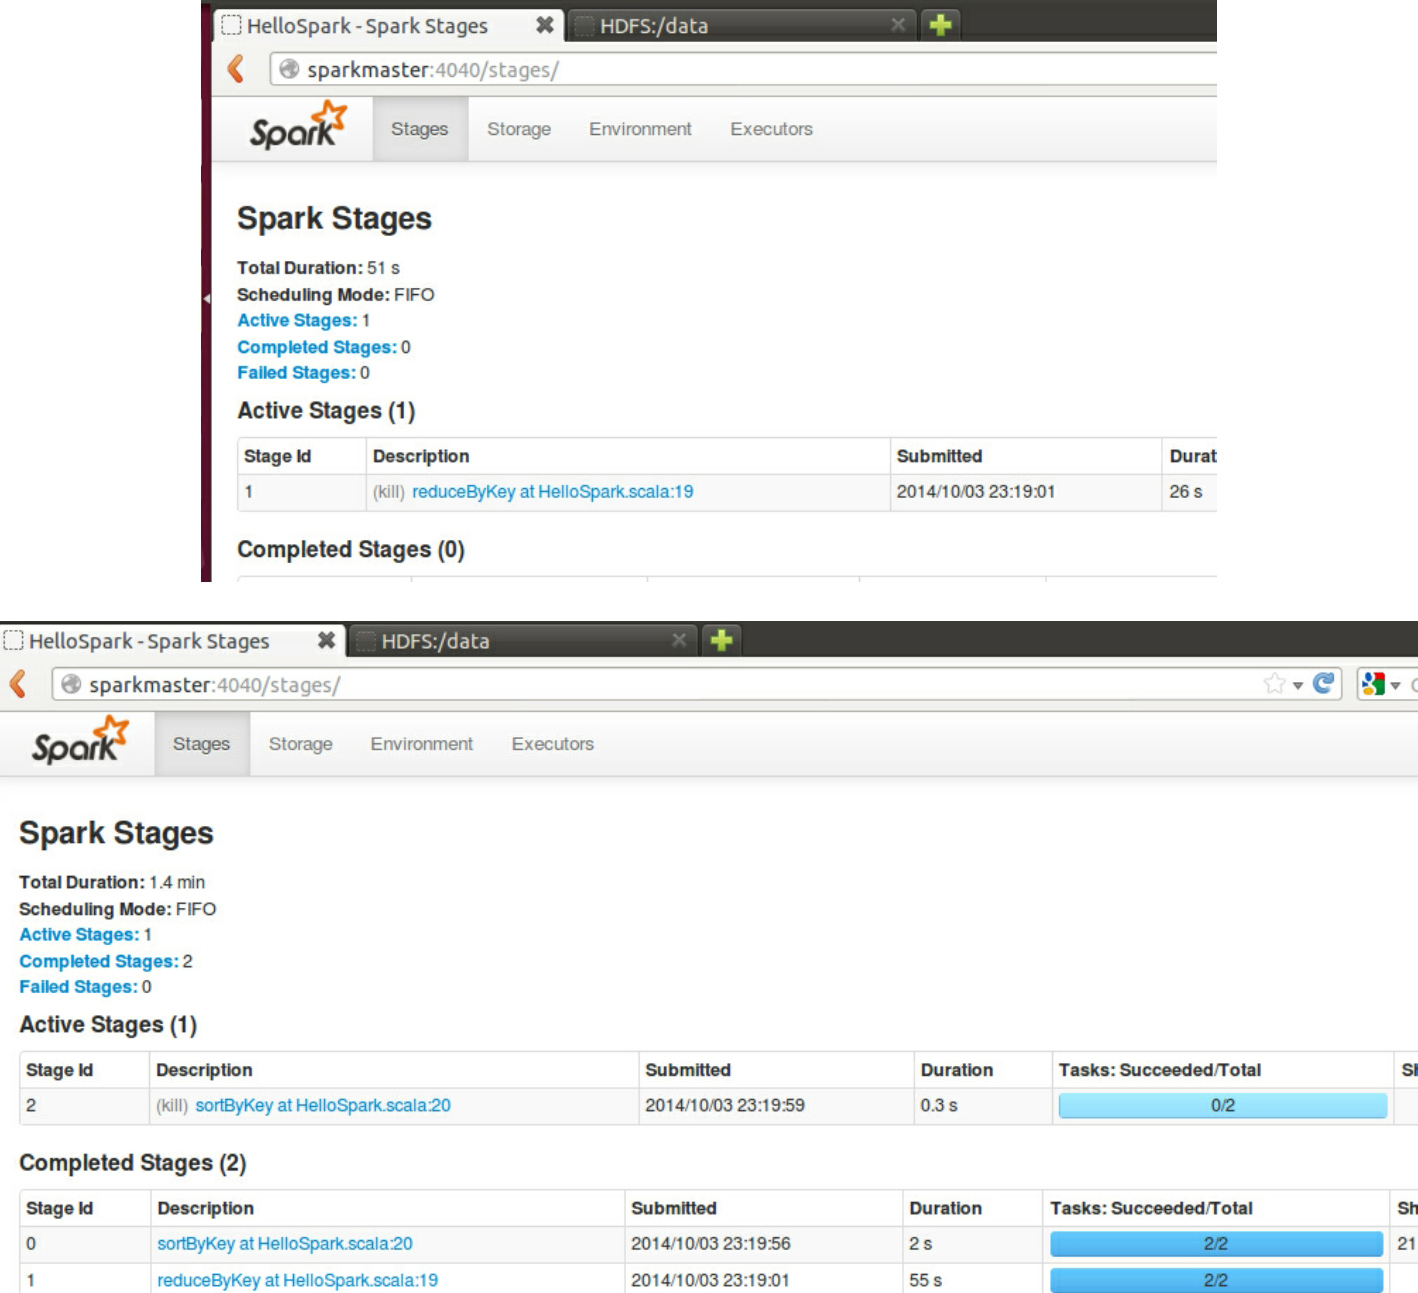Viewport: 1418px width, 1293px height.
Task: Click the "Scheduling Mode: FIFO" text in the lower window
Action: [x=118, y=909]
